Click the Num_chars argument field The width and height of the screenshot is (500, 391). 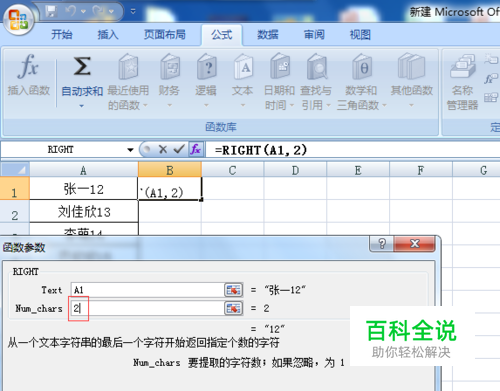147,308
